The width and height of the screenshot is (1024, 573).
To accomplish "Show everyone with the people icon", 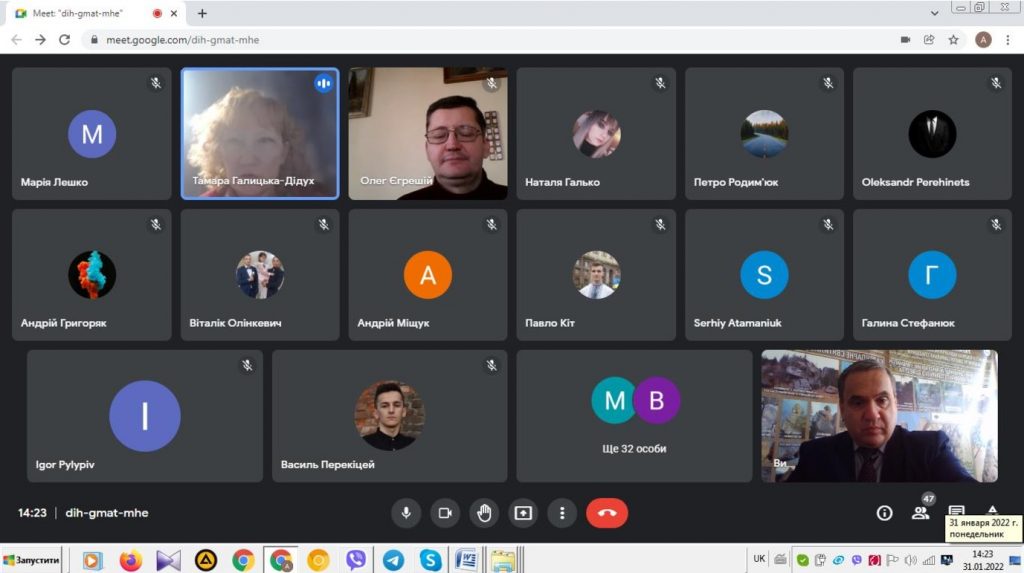I will [x=920, y=513].
